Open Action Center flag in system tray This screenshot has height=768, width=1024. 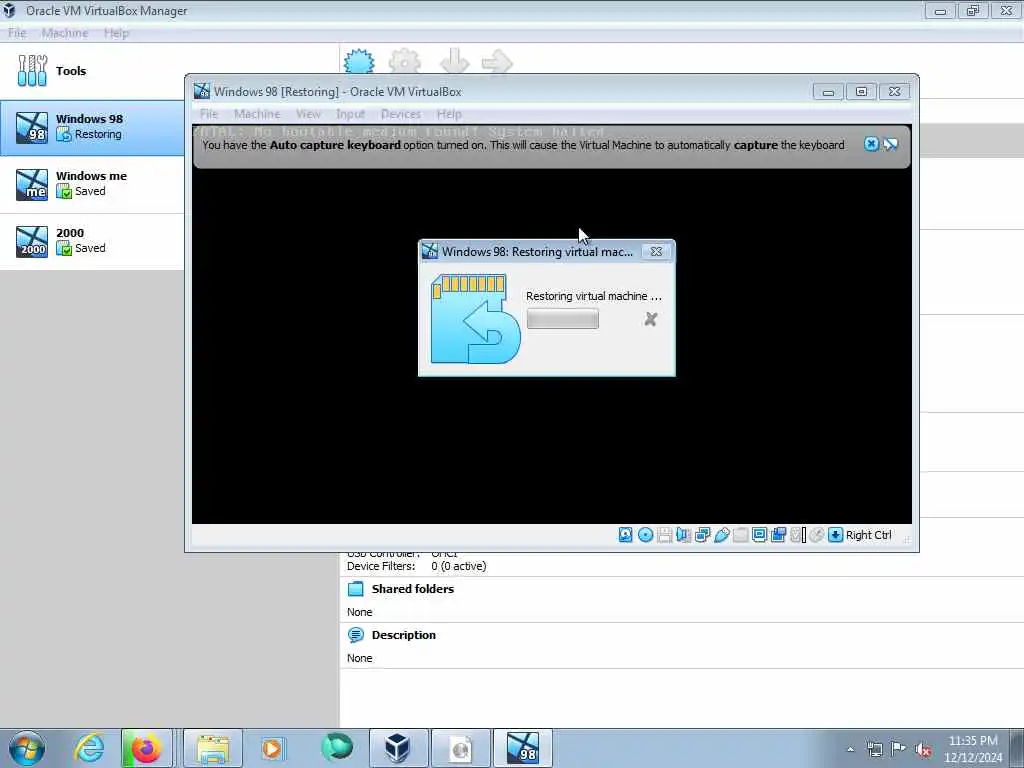(899, 749)
